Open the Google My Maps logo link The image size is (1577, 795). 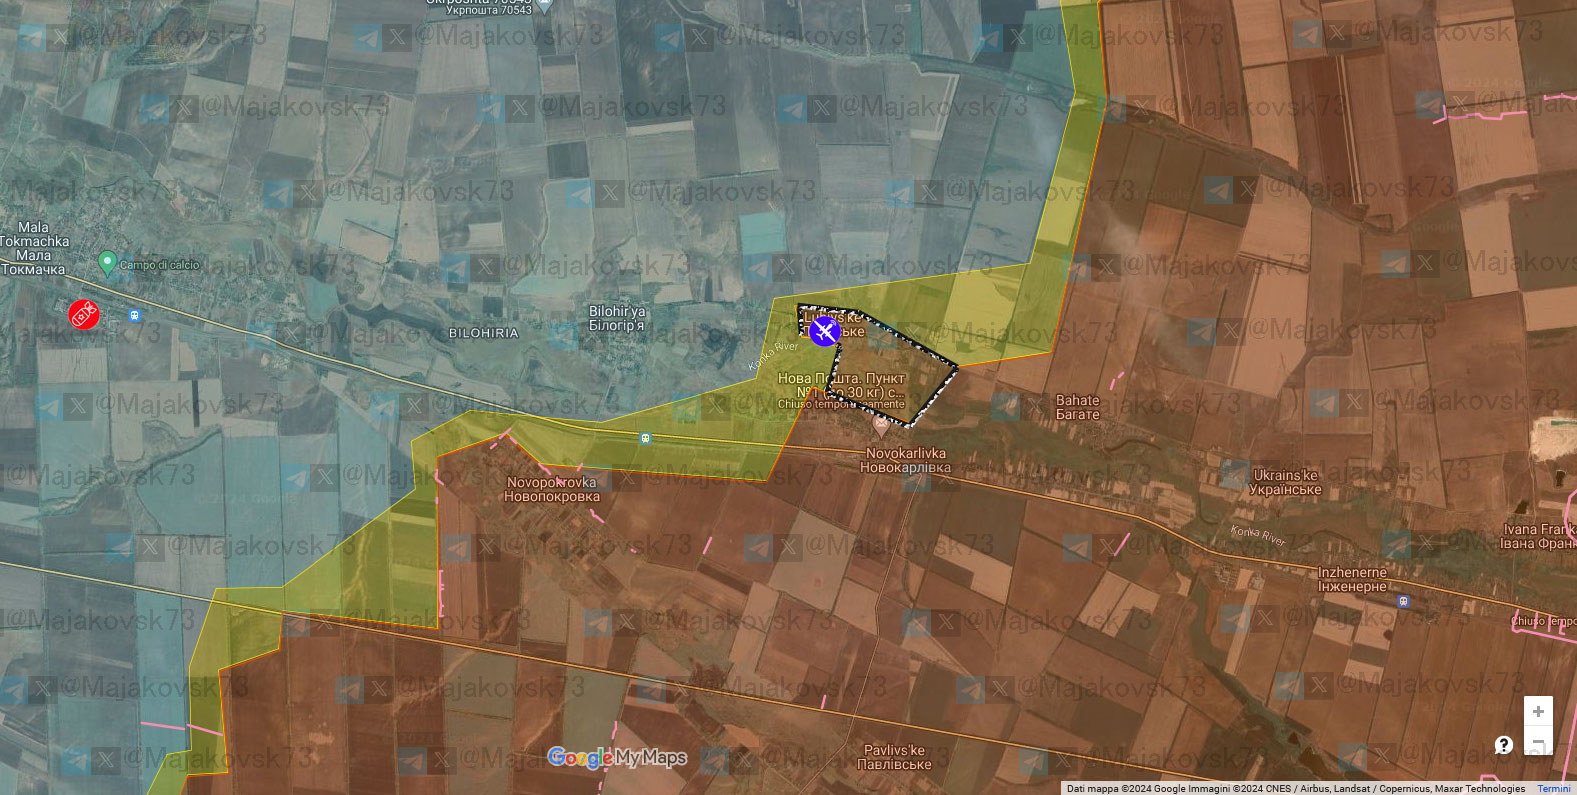[617, 758]
